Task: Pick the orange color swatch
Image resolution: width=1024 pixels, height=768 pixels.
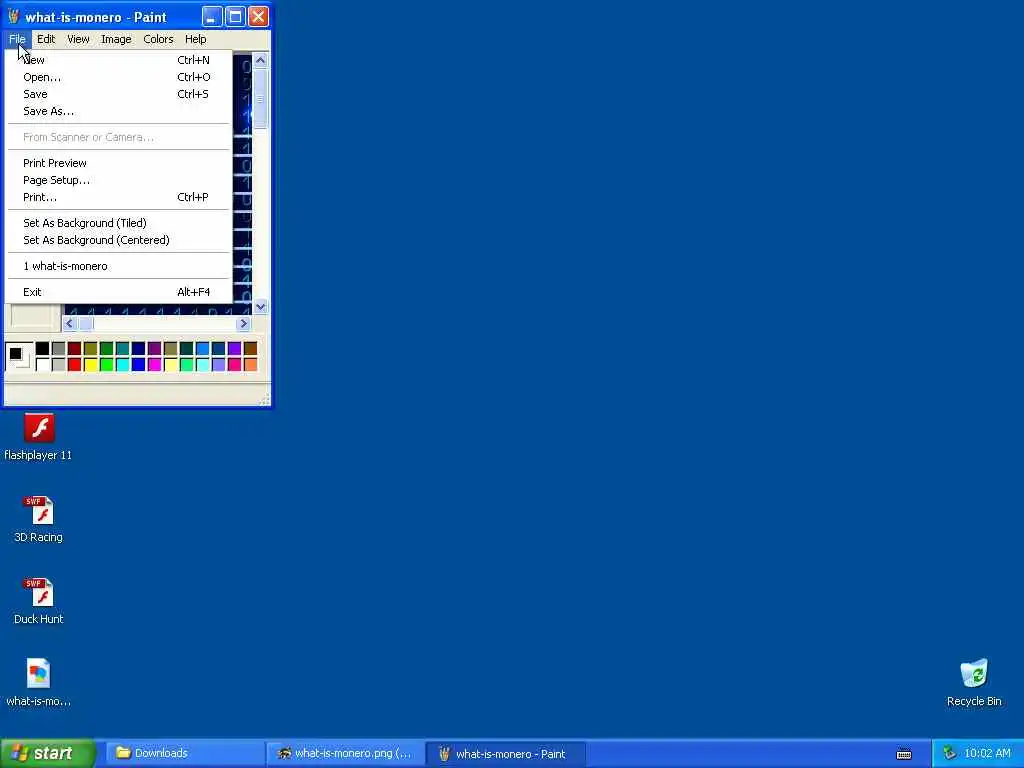Action: (250, 364)
